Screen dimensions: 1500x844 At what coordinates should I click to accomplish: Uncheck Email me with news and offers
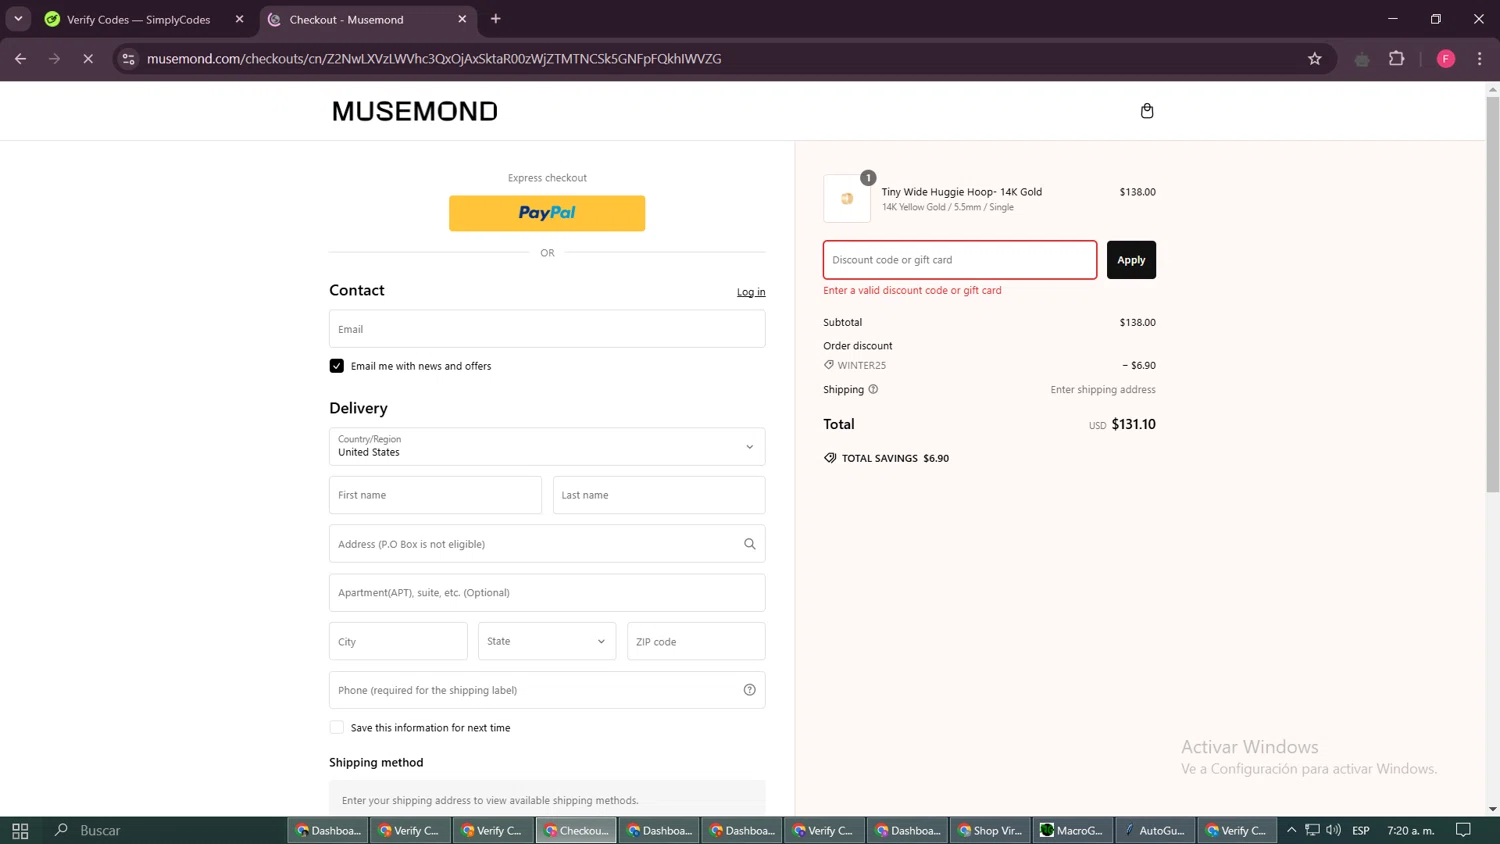pos(337,366)
